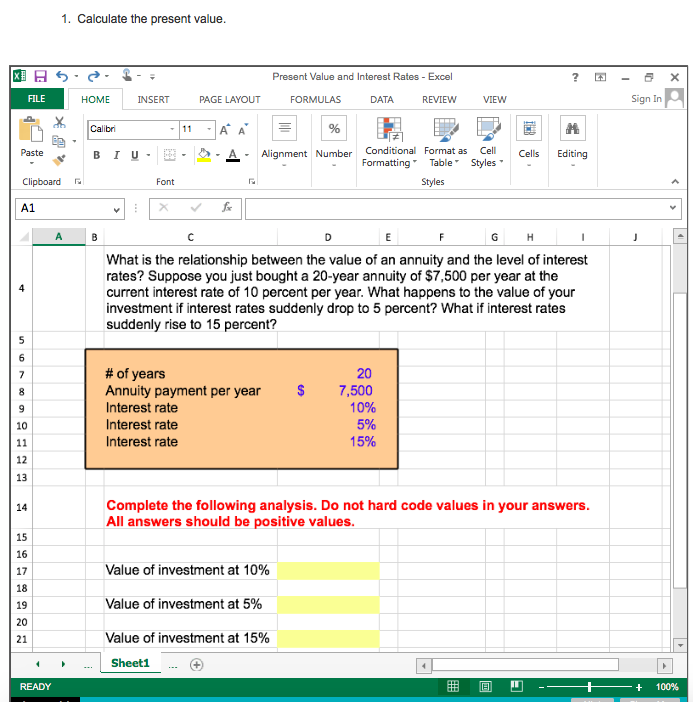Expand borders dropdown arrow
Screen dimensions: 693x702
[184, 155]
